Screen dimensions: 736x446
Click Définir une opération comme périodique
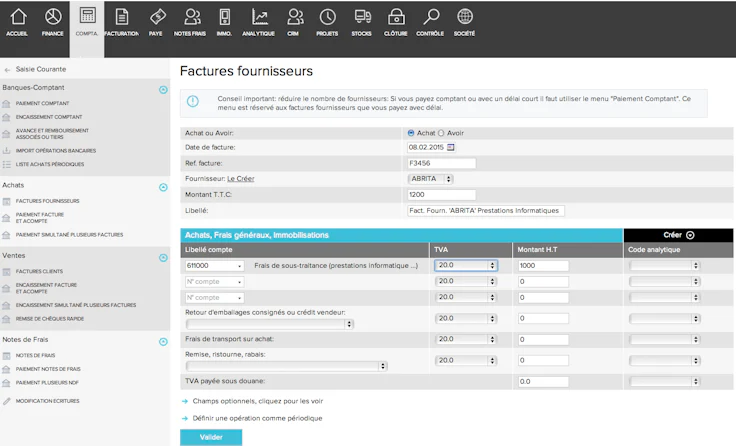click(257, 418)
